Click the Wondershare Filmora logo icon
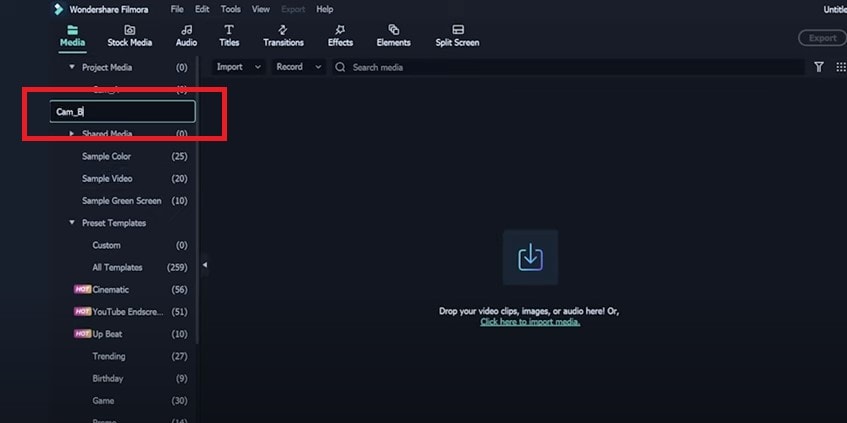 [58, 9]
